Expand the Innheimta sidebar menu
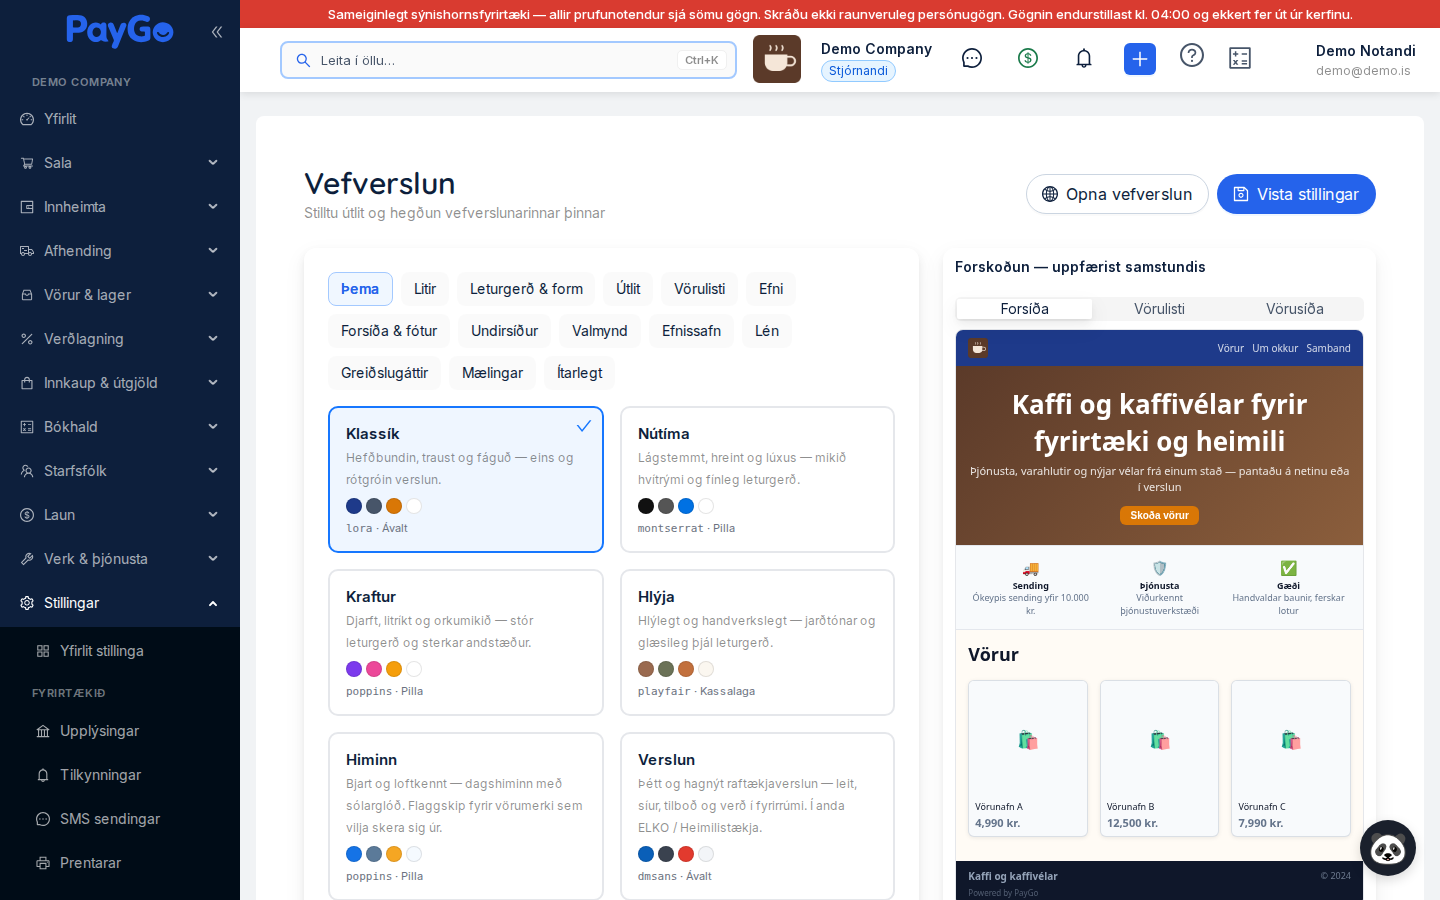1440x900 pixels. (120, 207)
